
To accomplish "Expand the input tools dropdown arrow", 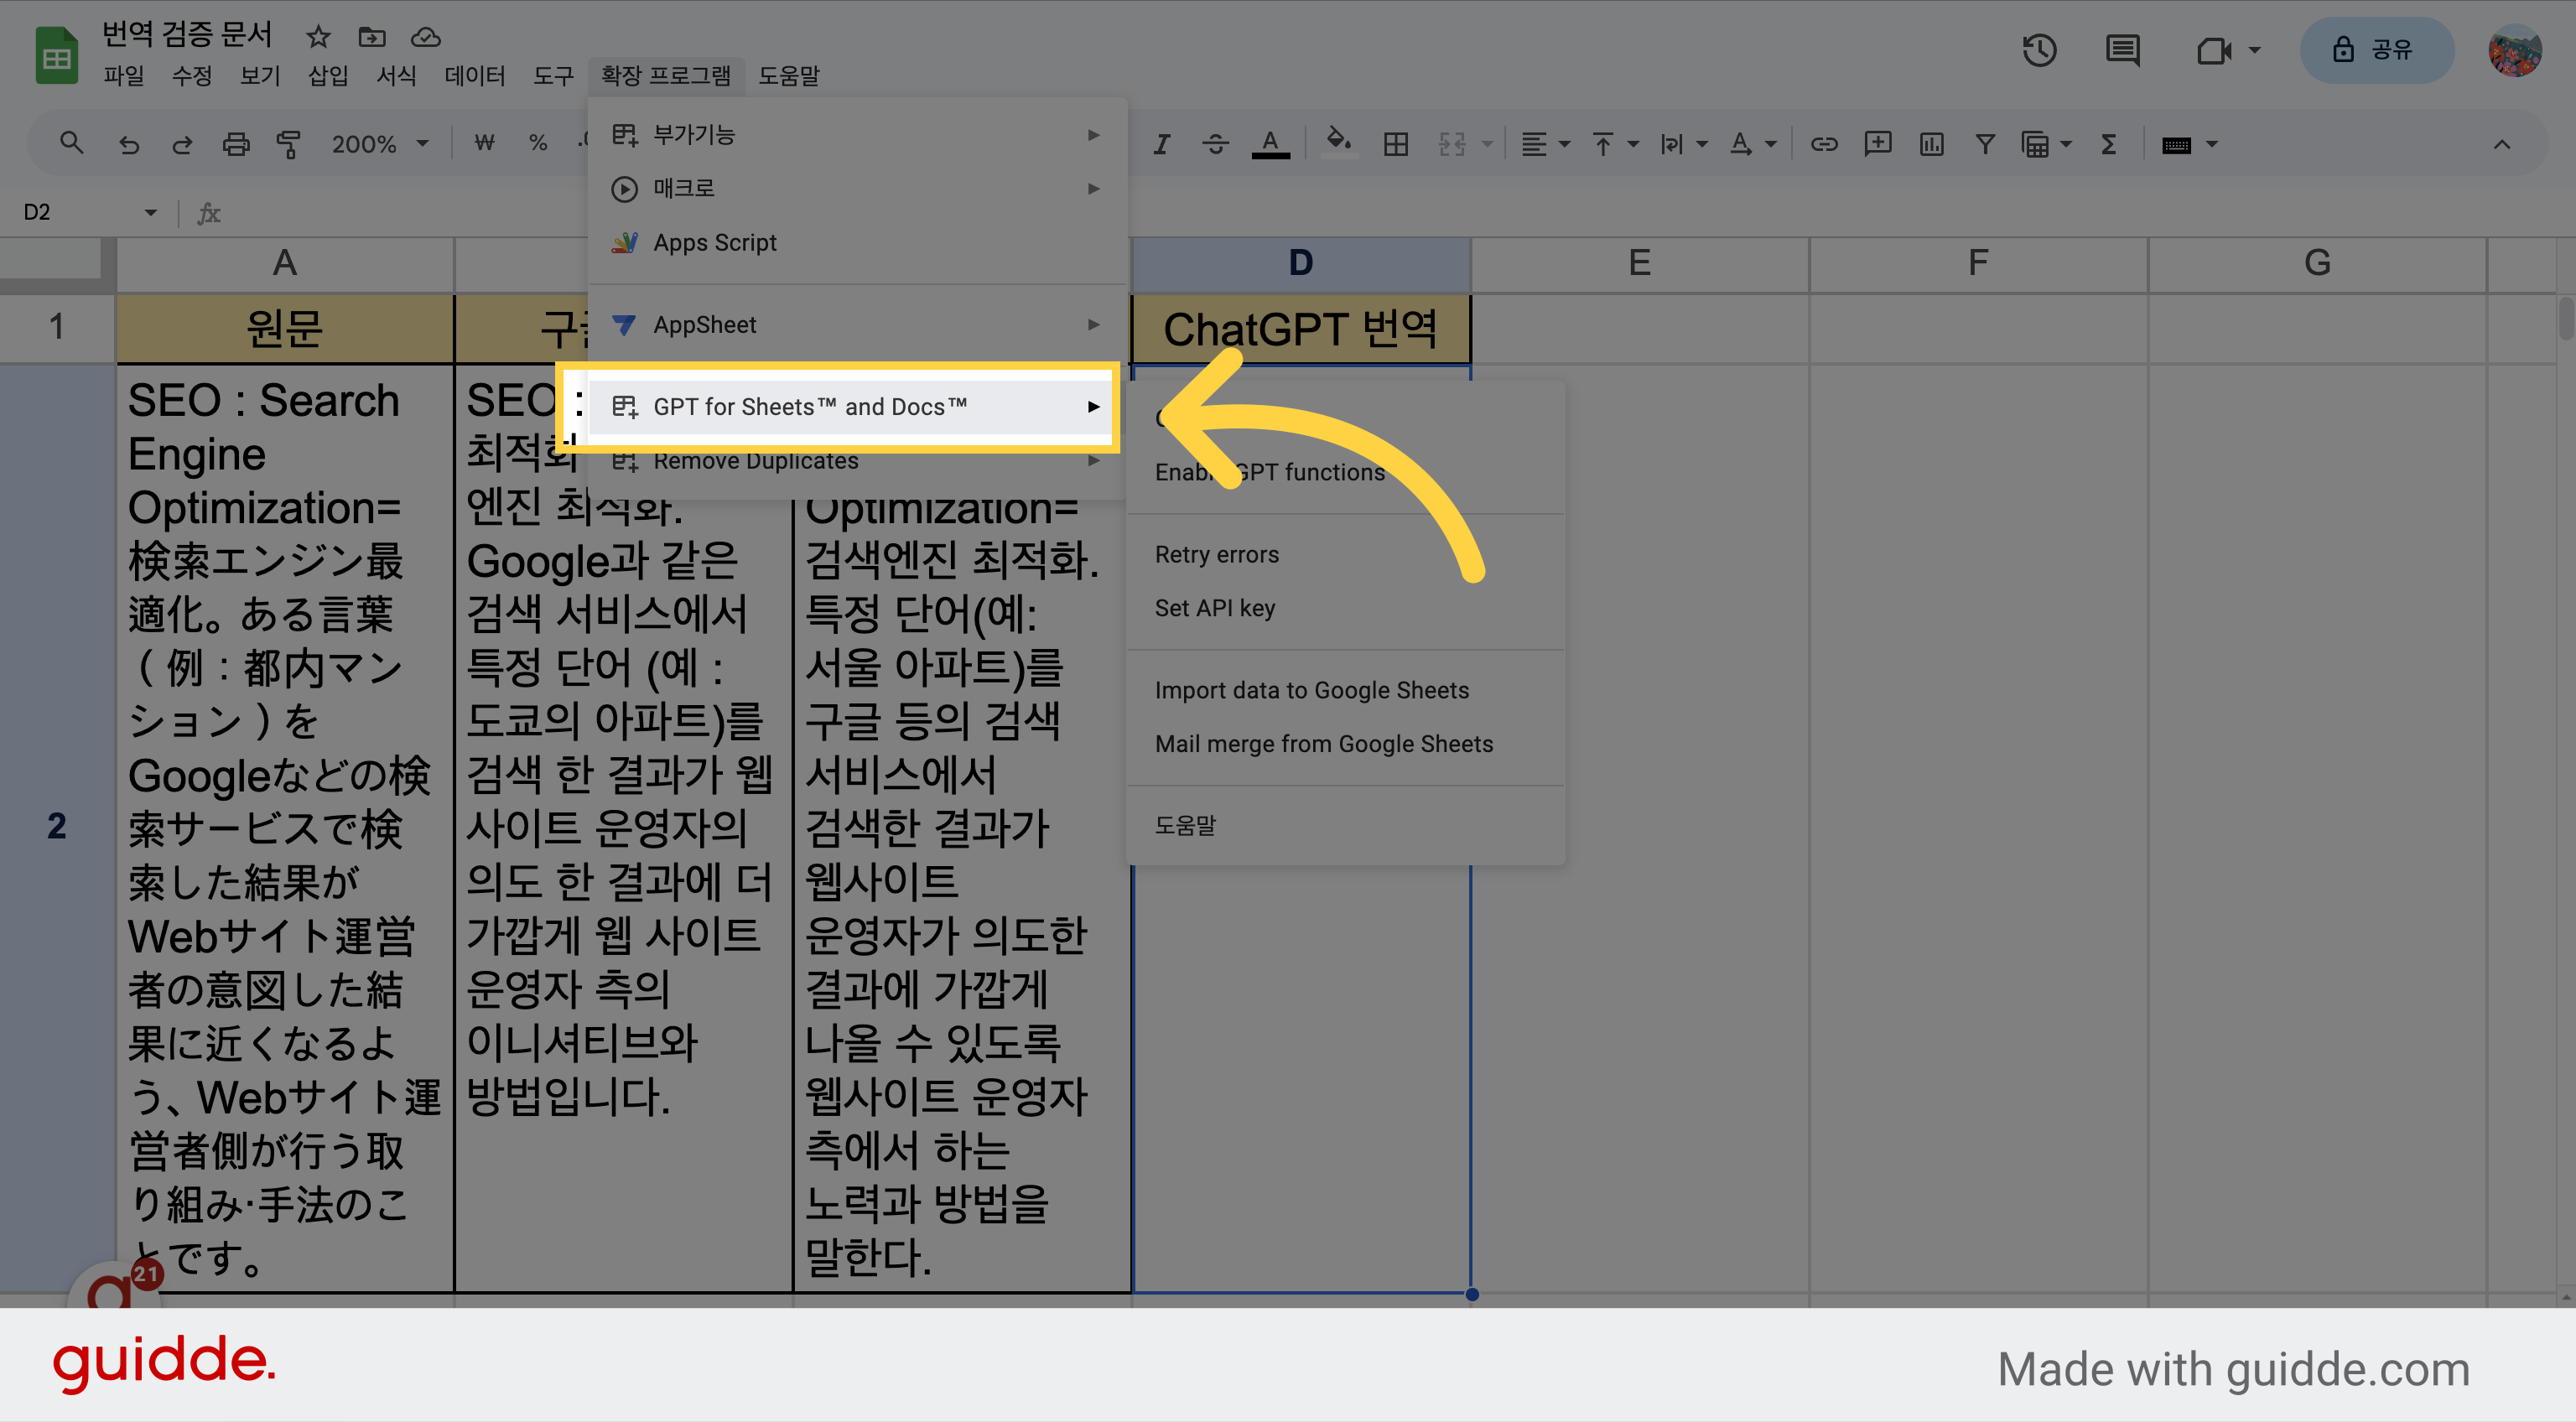I will [x=2212, y=144].
